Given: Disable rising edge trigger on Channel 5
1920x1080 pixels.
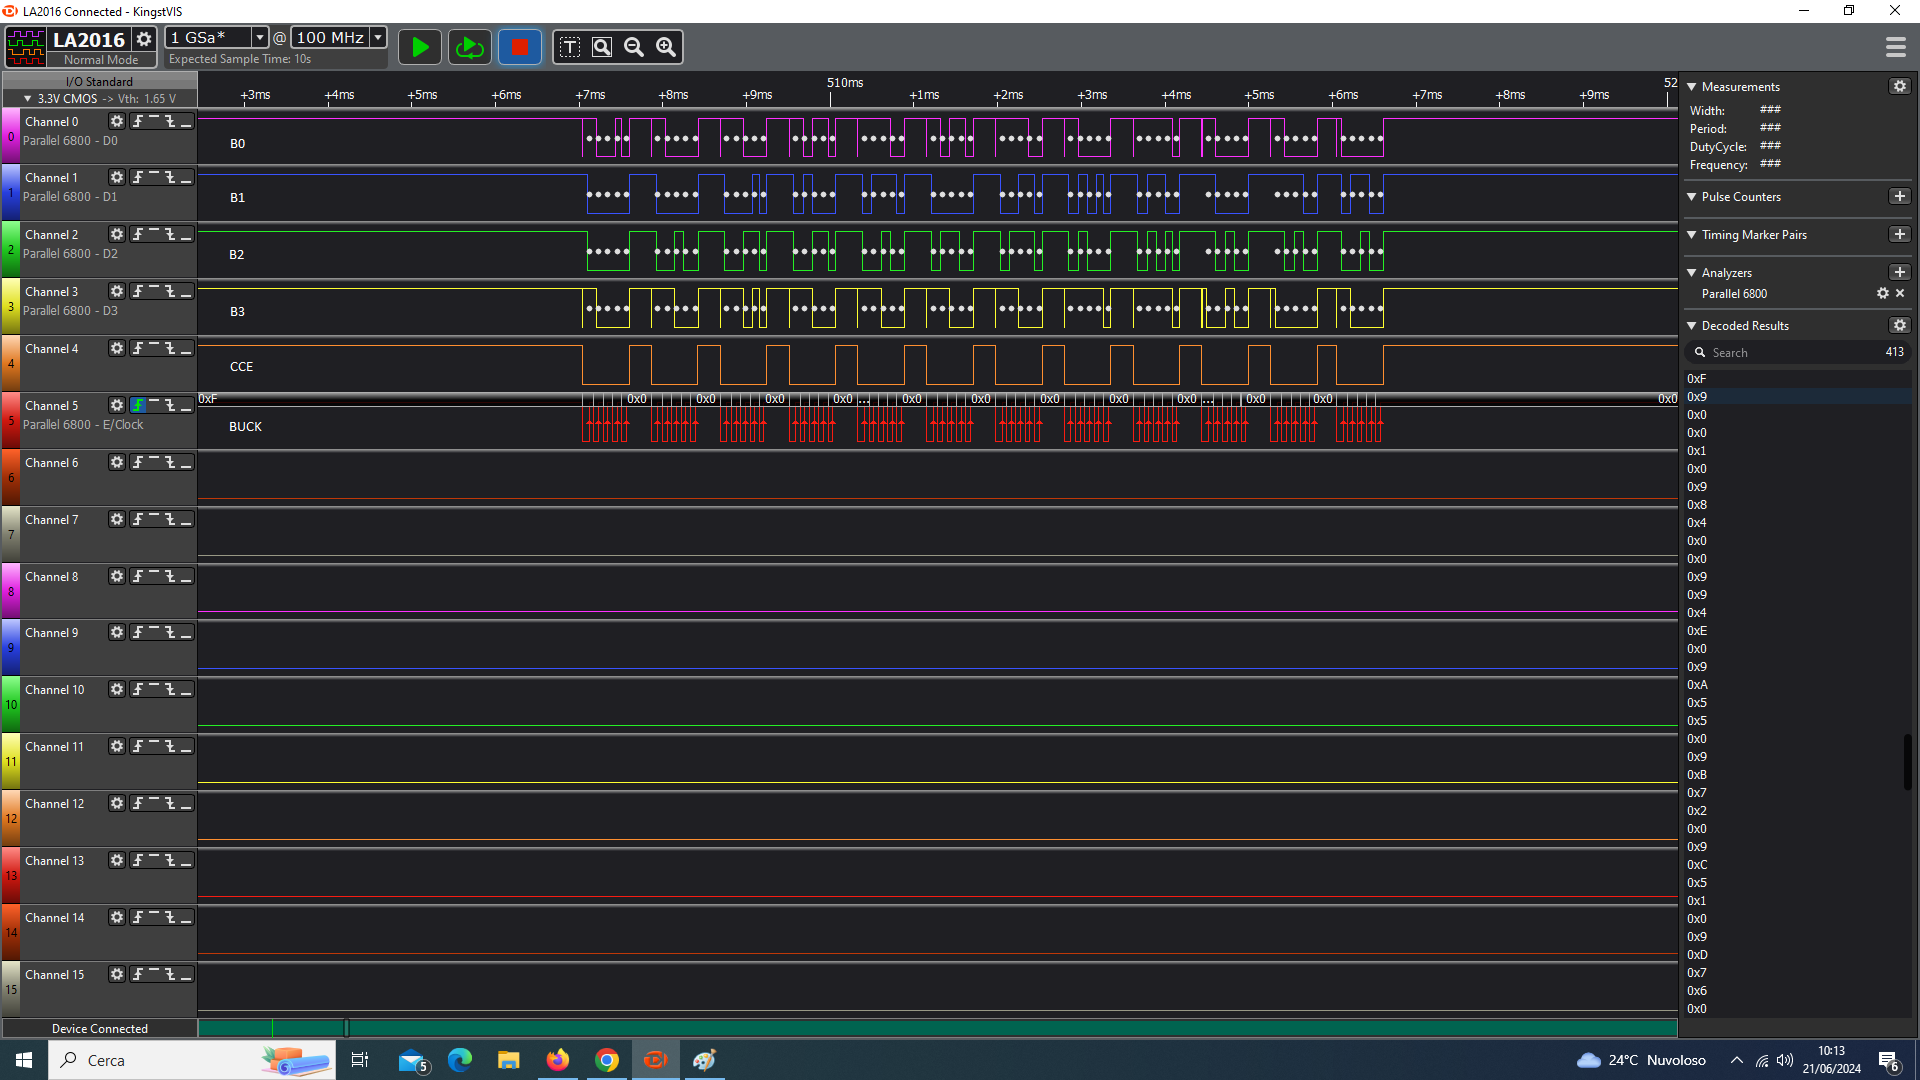Looking at the screenshot, I should tap(138, 405).
